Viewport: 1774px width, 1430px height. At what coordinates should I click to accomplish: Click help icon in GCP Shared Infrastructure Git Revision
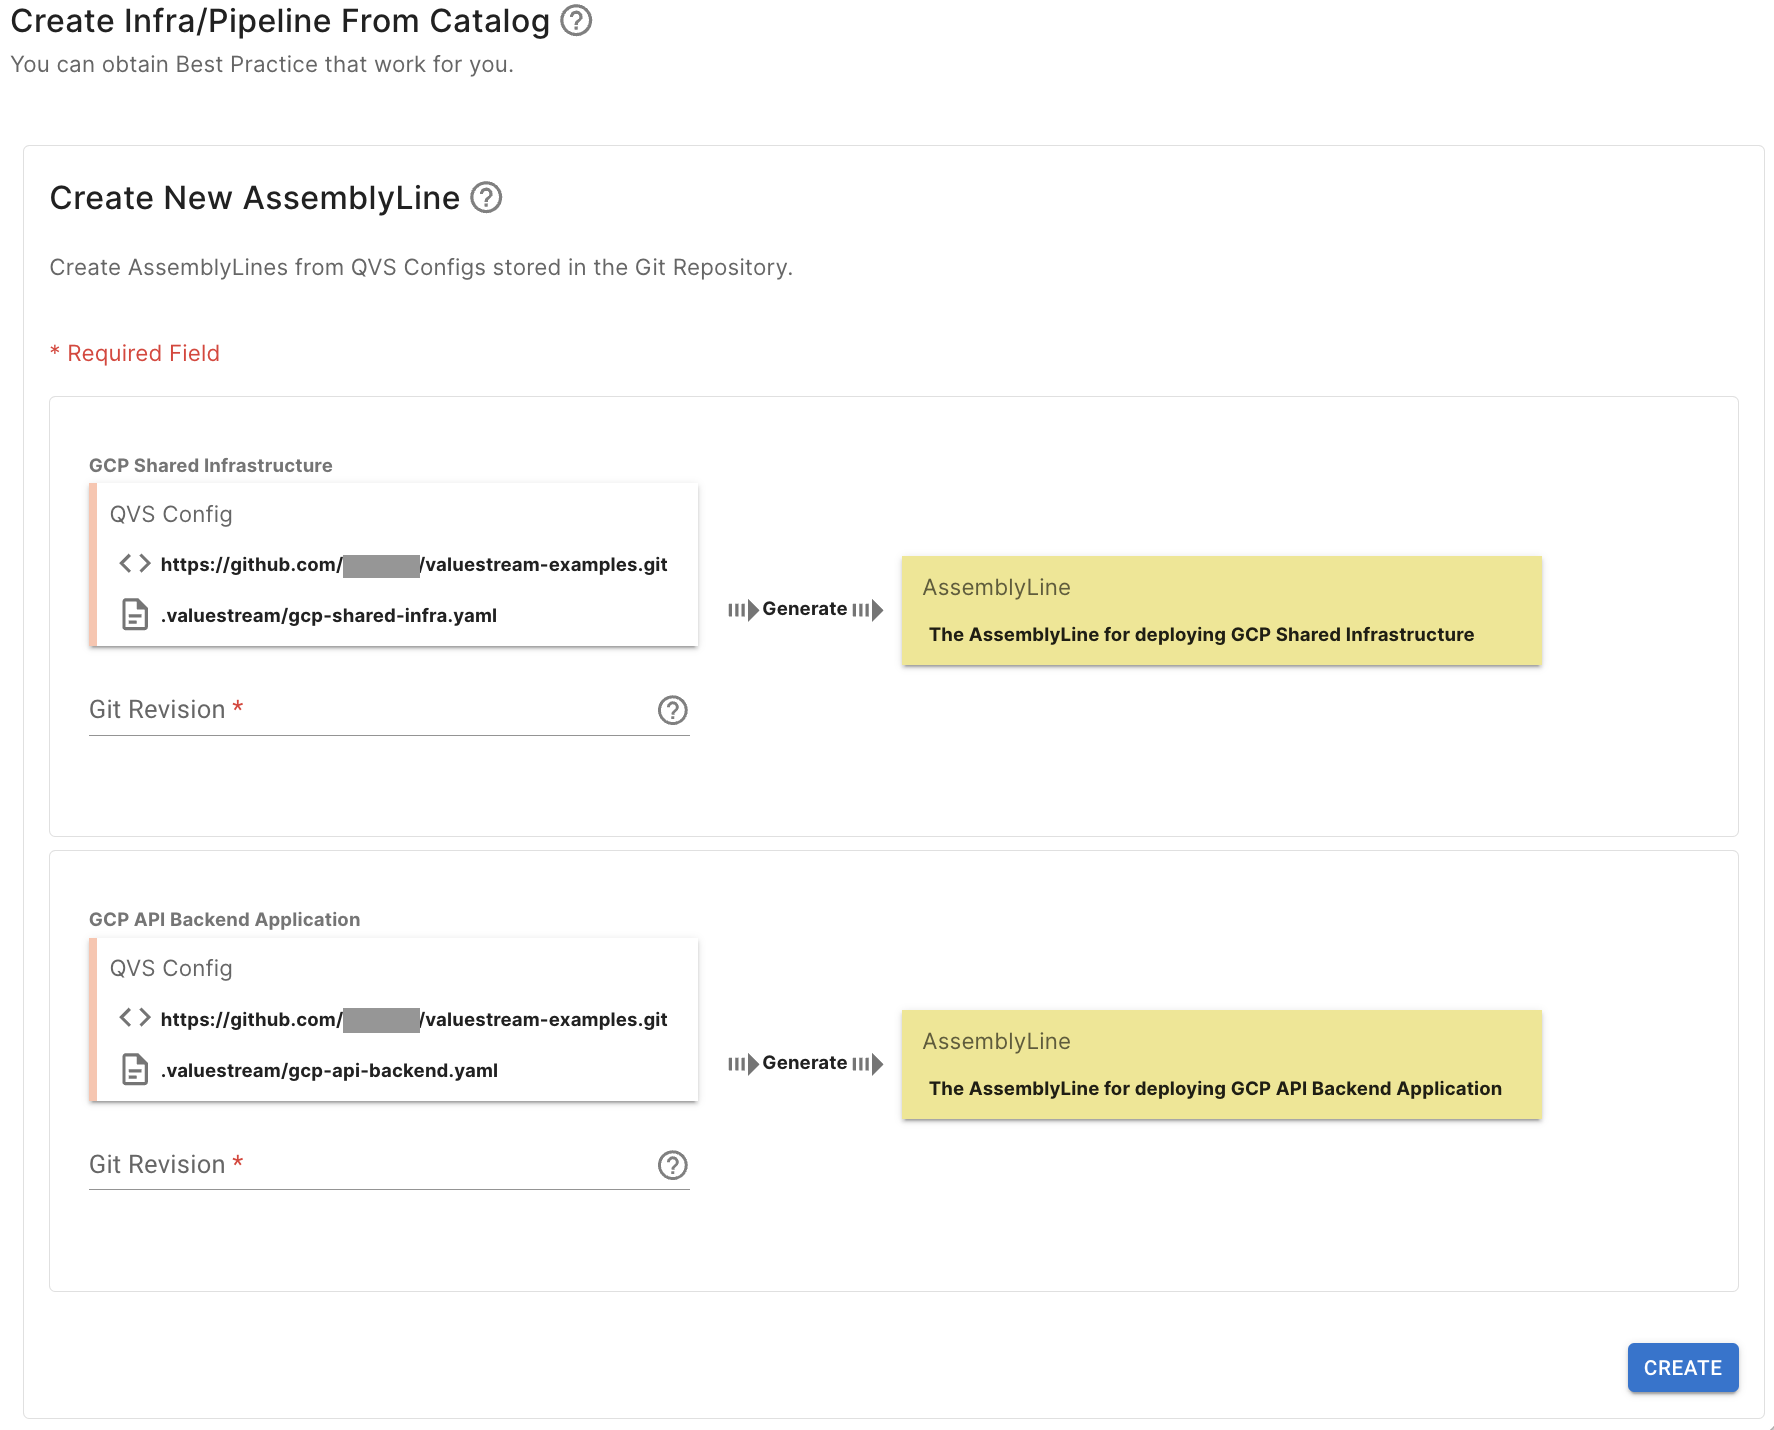click(672, 710)
